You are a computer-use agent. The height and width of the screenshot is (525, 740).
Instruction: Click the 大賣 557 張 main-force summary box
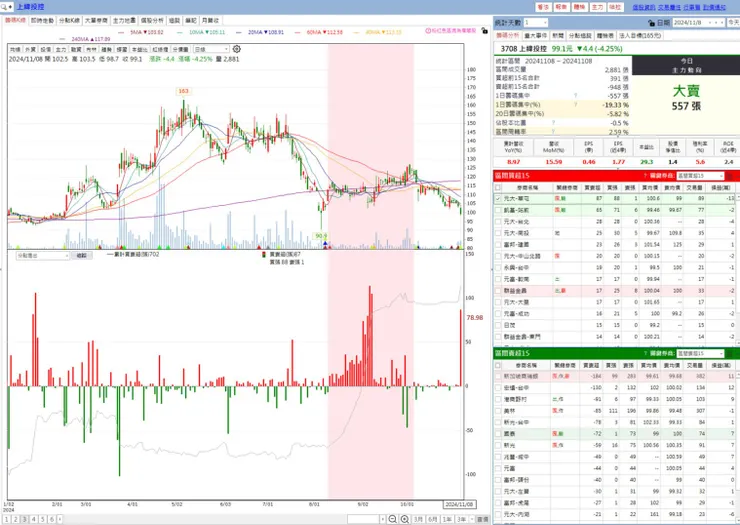[x=686, y=98]
